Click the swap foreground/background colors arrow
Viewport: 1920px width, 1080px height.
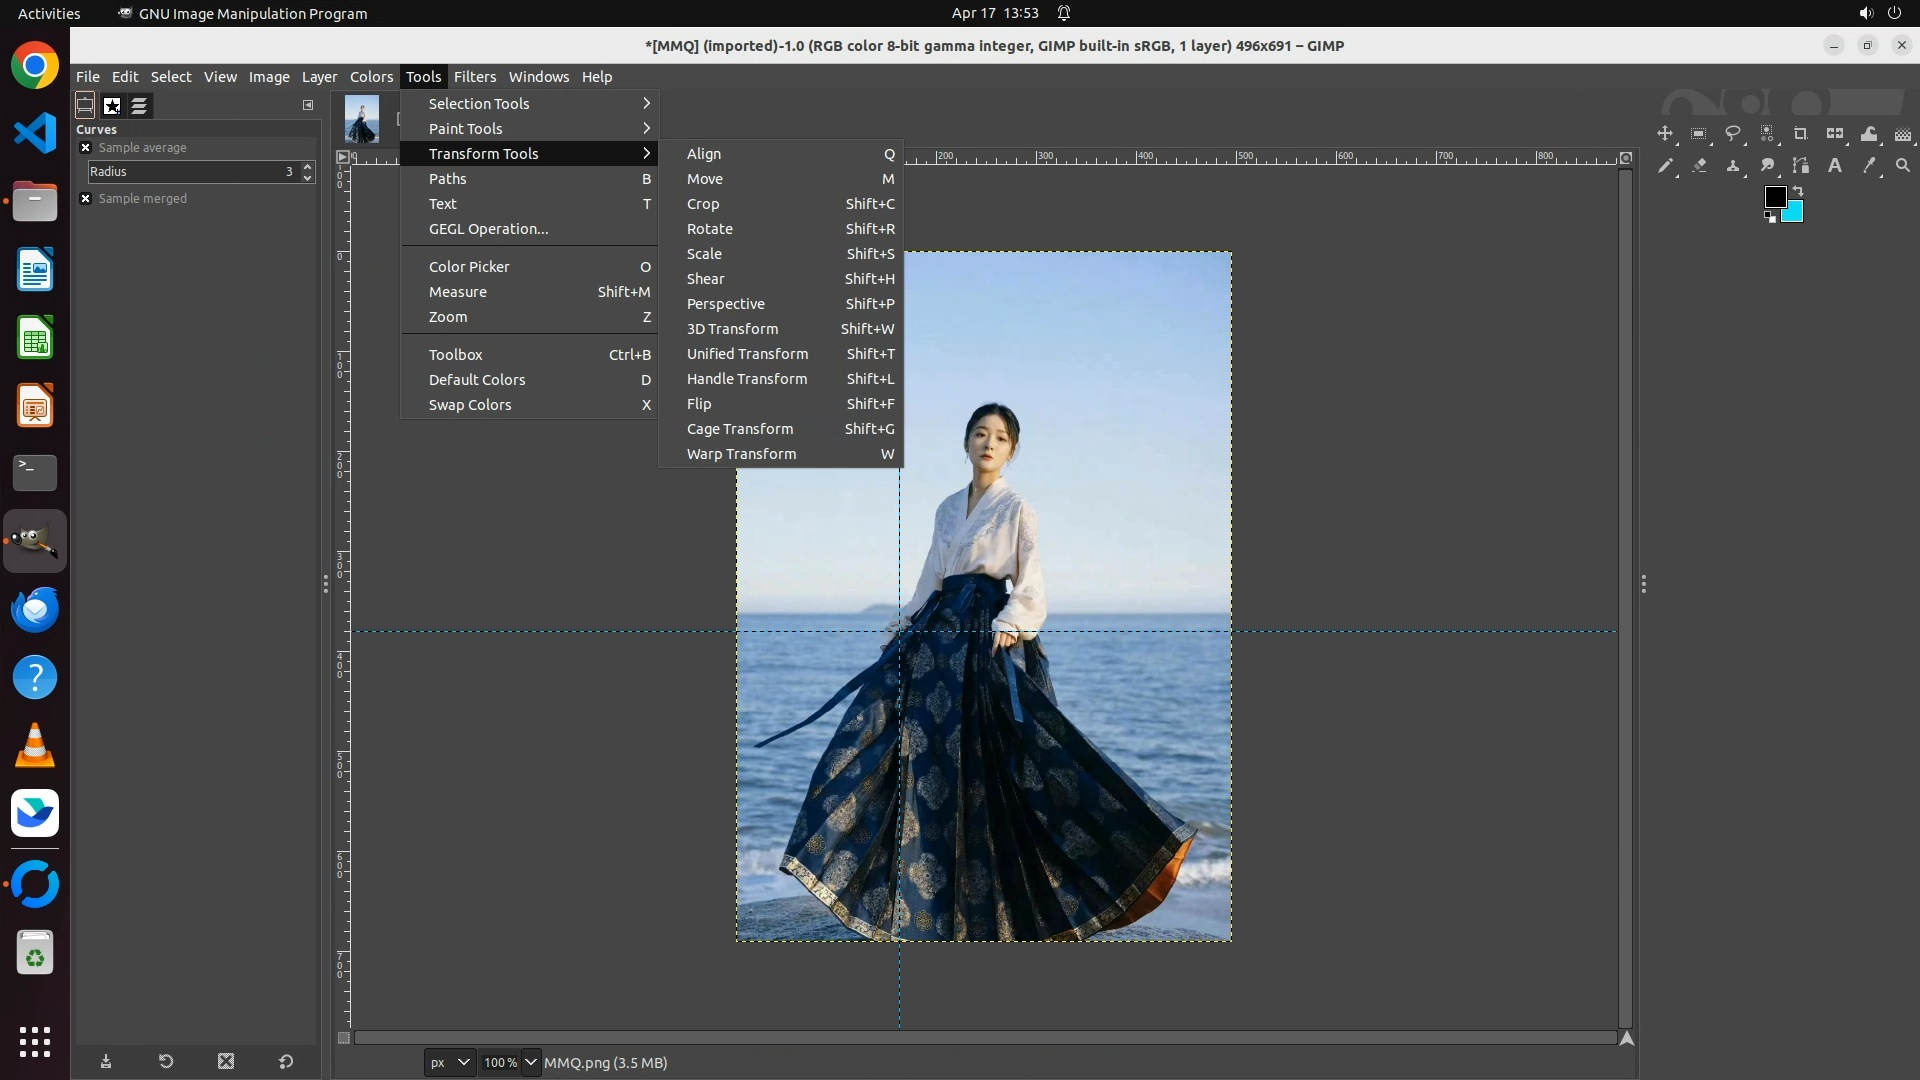pyautogui.click(x=1798, y=190)
